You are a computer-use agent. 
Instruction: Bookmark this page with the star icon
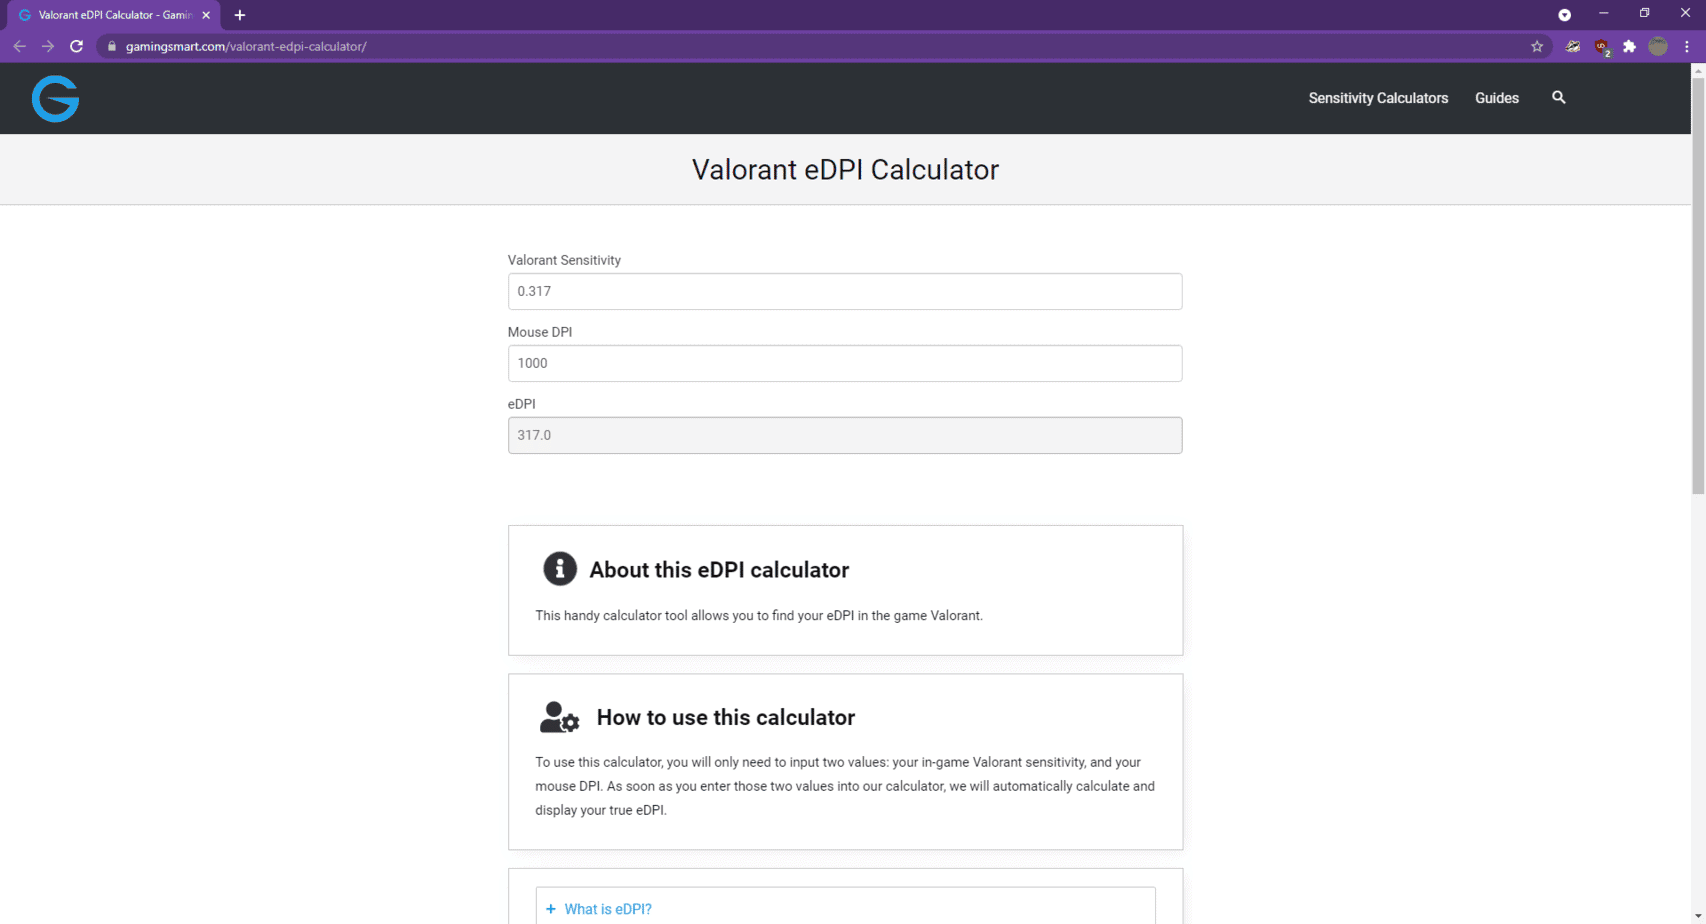pyautogui.click(x=1537, y=46)
